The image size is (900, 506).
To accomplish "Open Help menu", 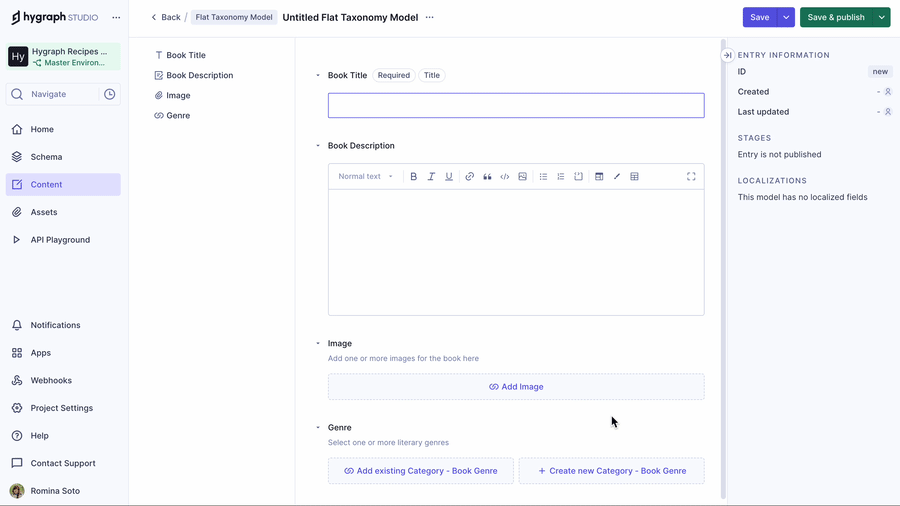I will tap(63, 435).
